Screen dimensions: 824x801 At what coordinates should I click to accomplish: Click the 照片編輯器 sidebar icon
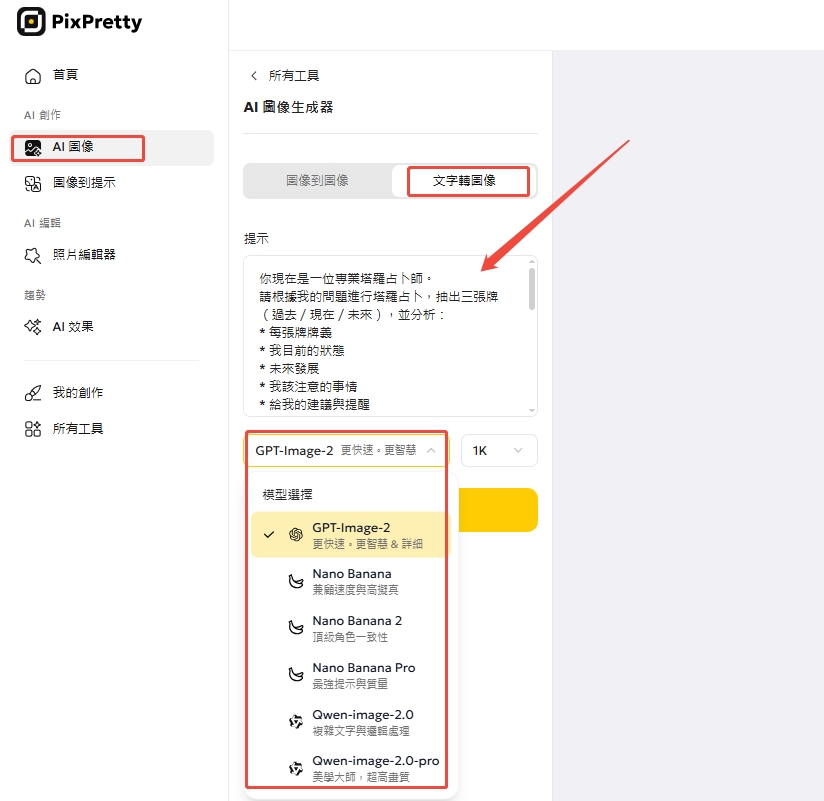(33, 255)
